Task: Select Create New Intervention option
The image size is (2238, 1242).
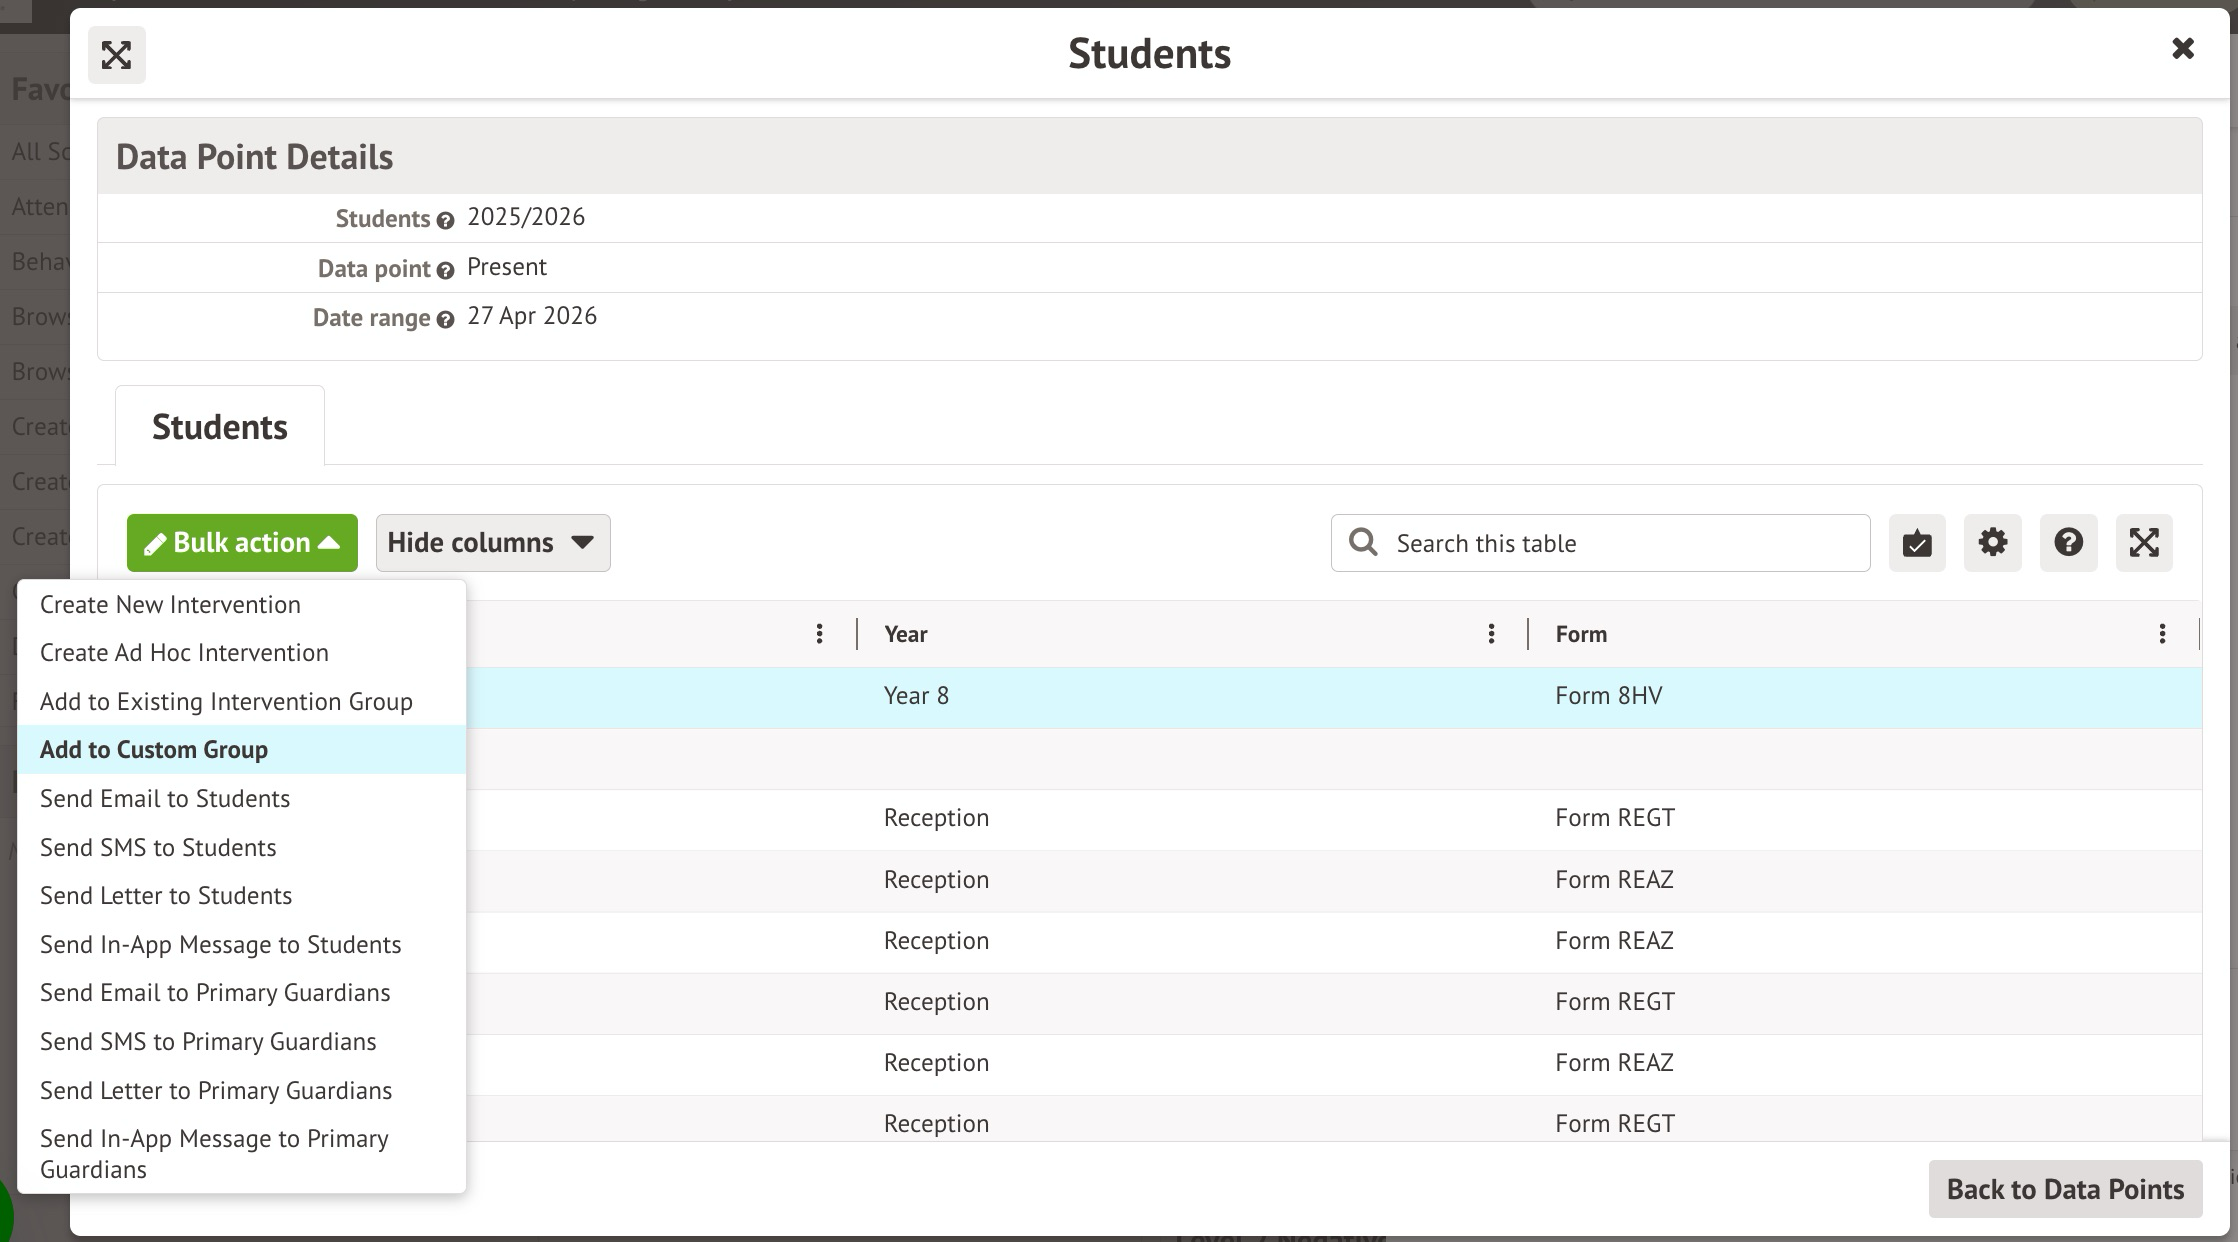Action: tap(170, 605)
